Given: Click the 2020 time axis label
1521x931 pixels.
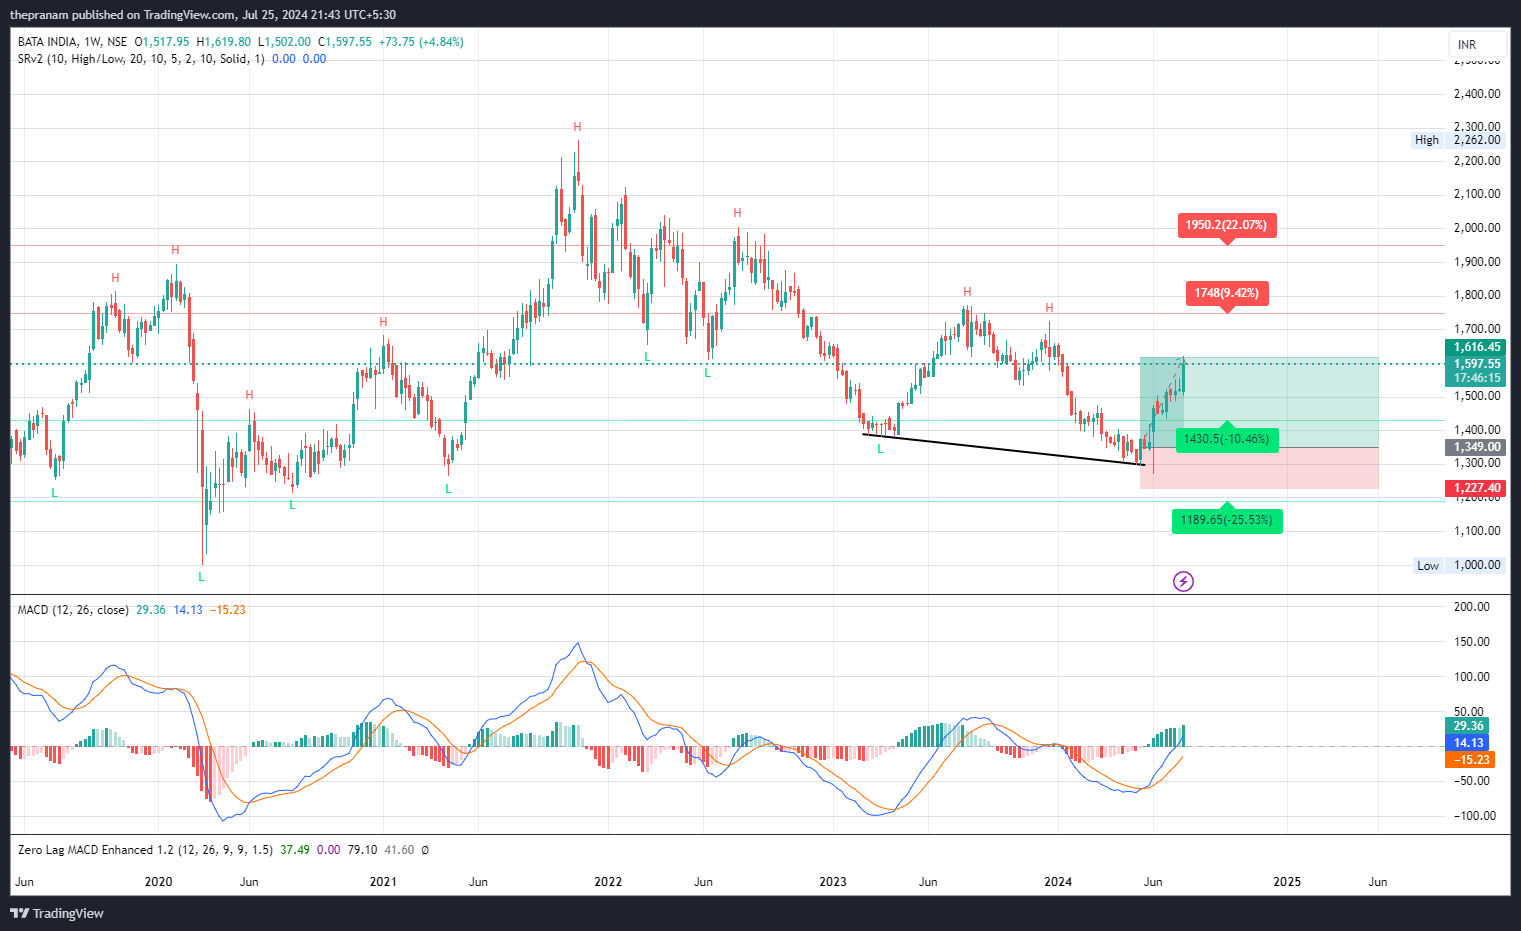Looking at the screenshot, I should [x=158, y=882].
